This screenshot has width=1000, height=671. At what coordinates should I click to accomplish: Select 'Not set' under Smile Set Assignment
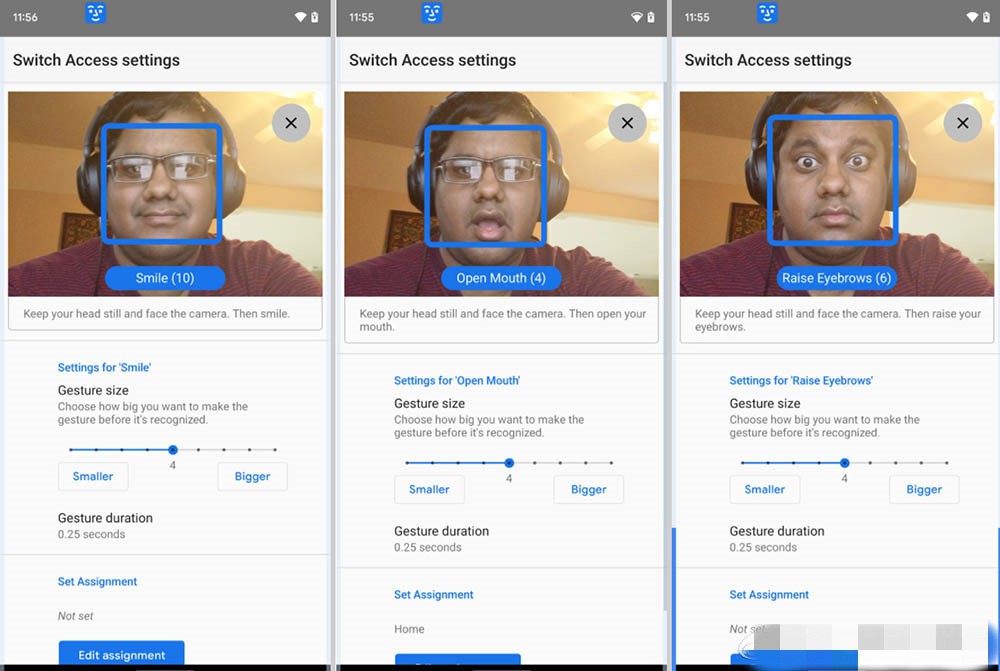tap(75, 616)
